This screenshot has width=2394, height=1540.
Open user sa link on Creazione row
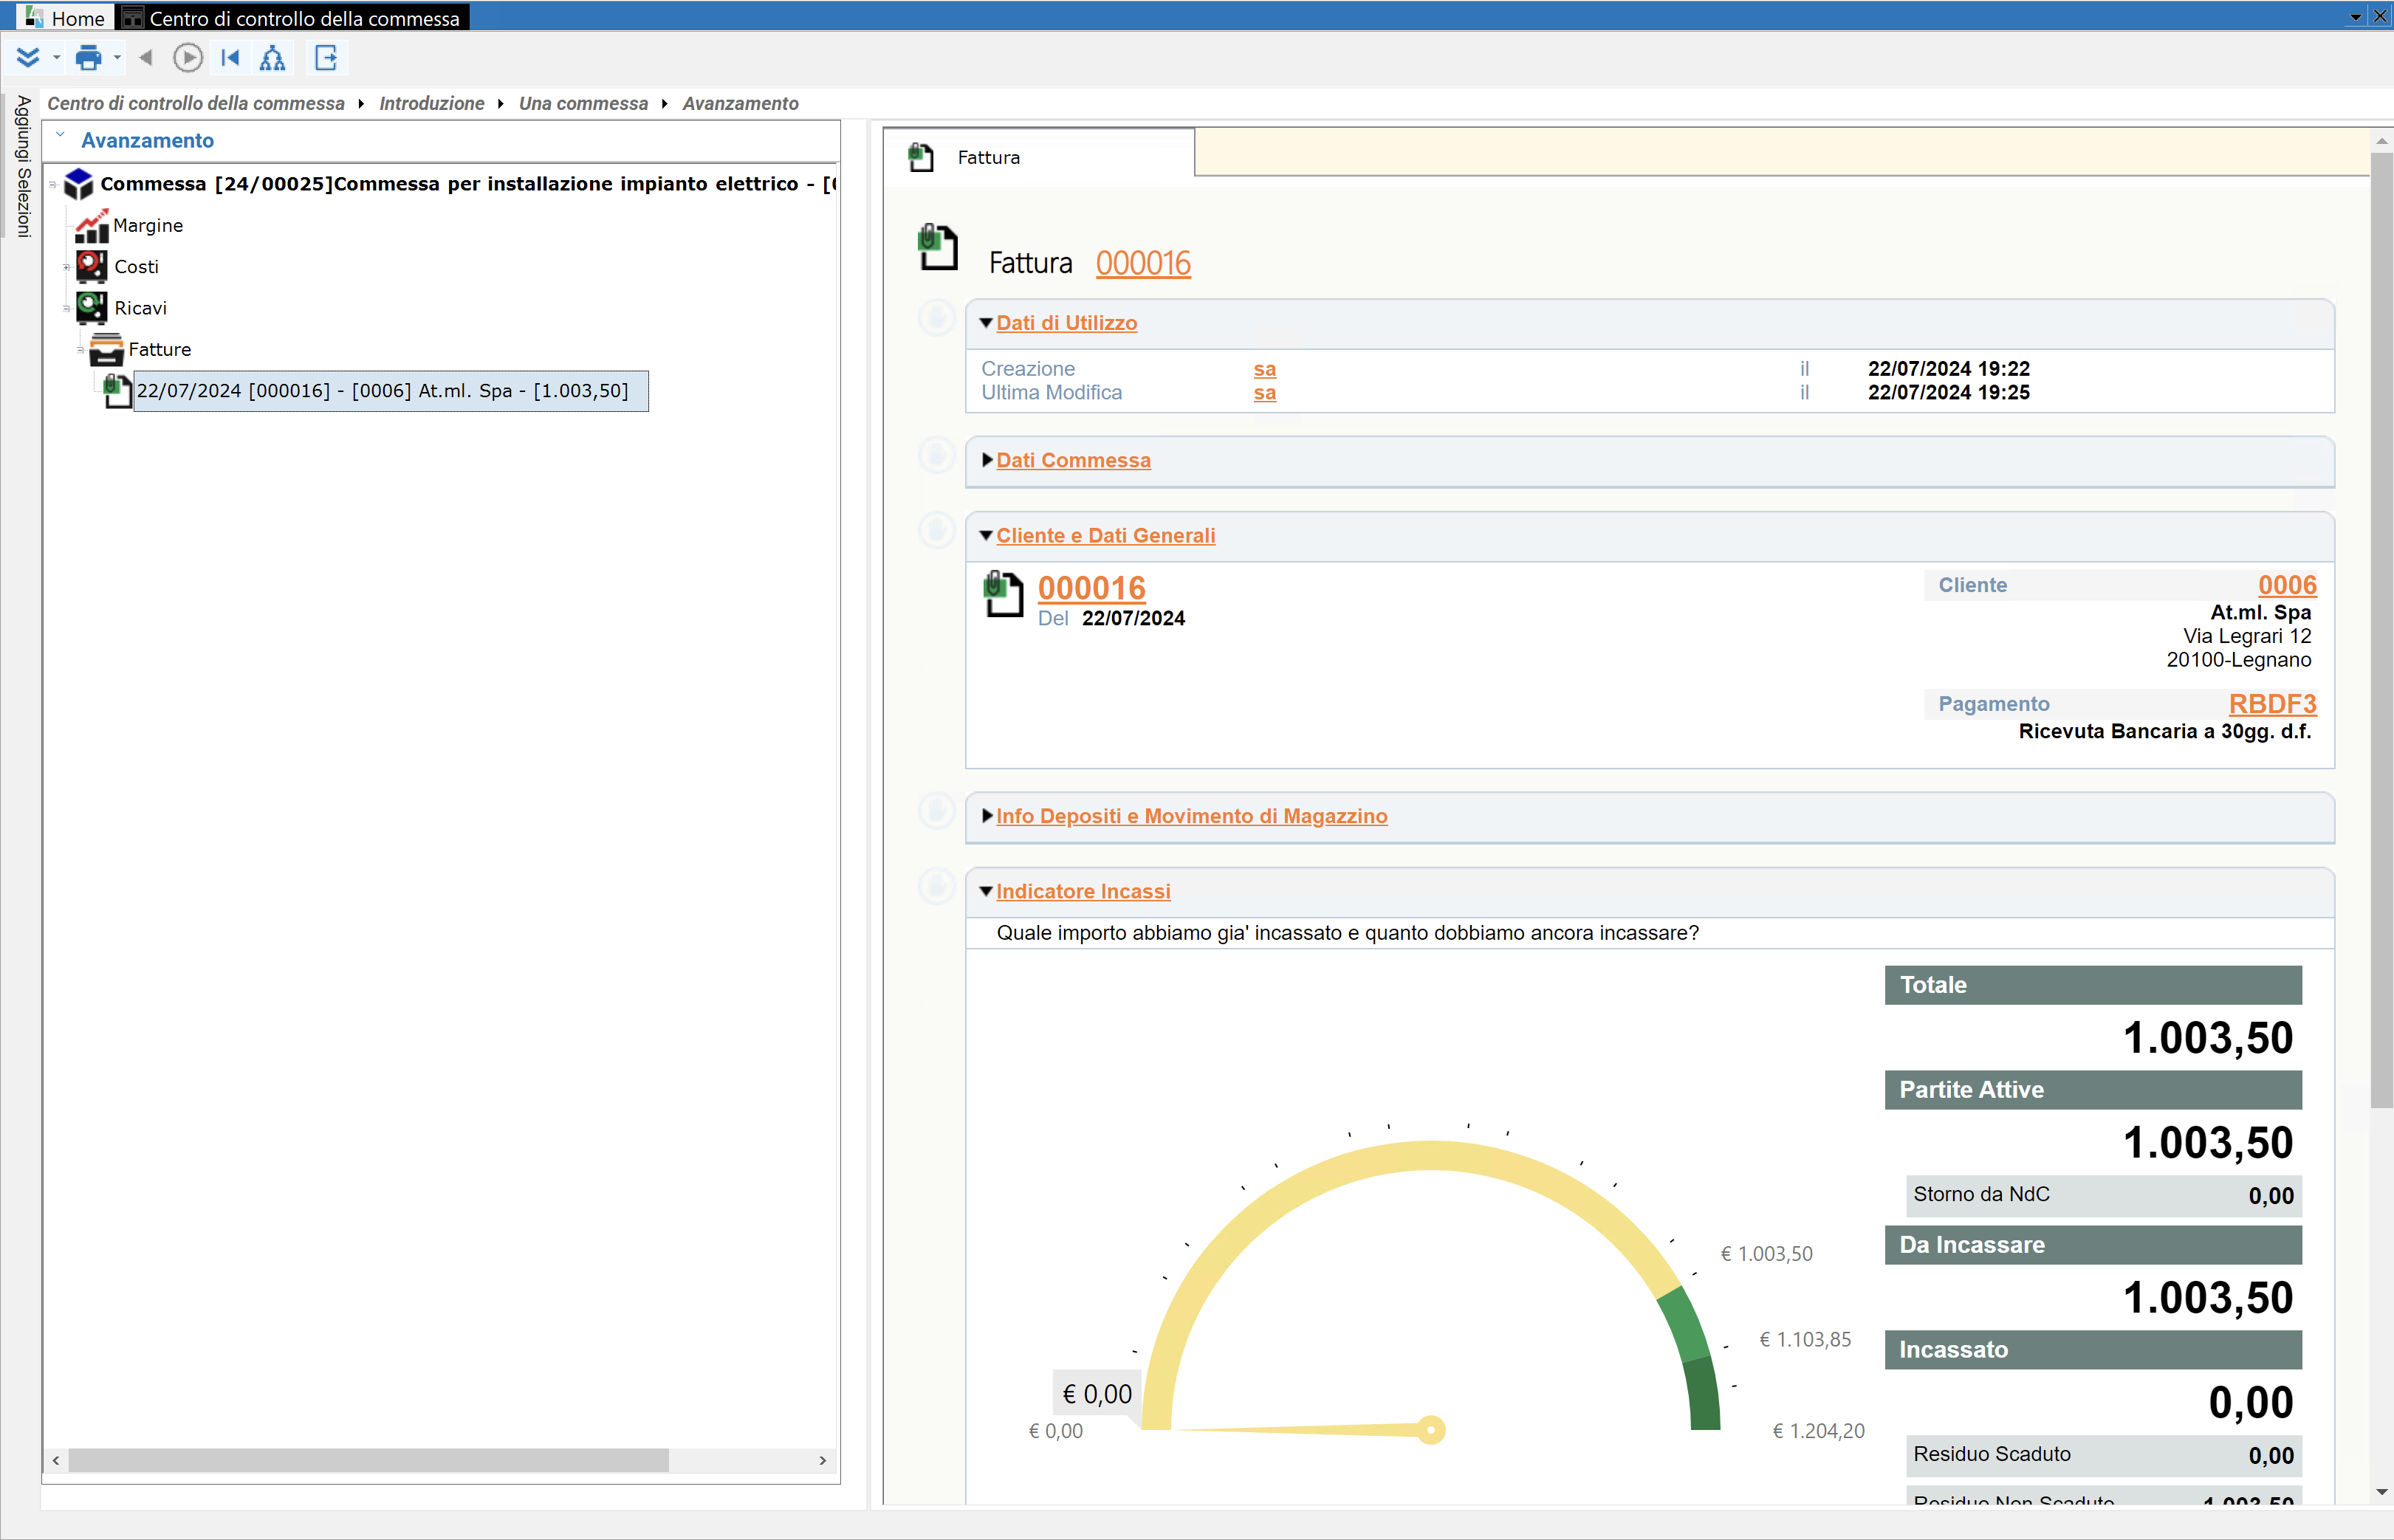(1265, 369)
